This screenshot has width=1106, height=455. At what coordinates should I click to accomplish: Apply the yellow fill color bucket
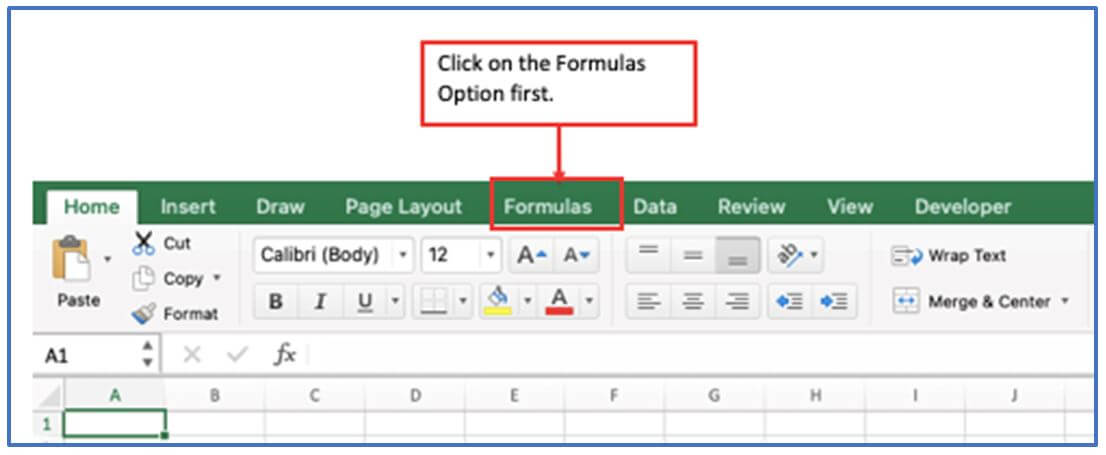pyautogui.click(x=498, y=301)
